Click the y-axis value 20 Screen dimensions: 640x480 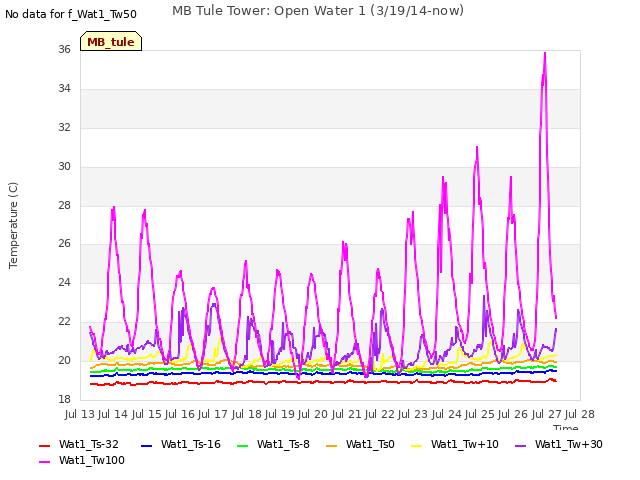[64, 360]
